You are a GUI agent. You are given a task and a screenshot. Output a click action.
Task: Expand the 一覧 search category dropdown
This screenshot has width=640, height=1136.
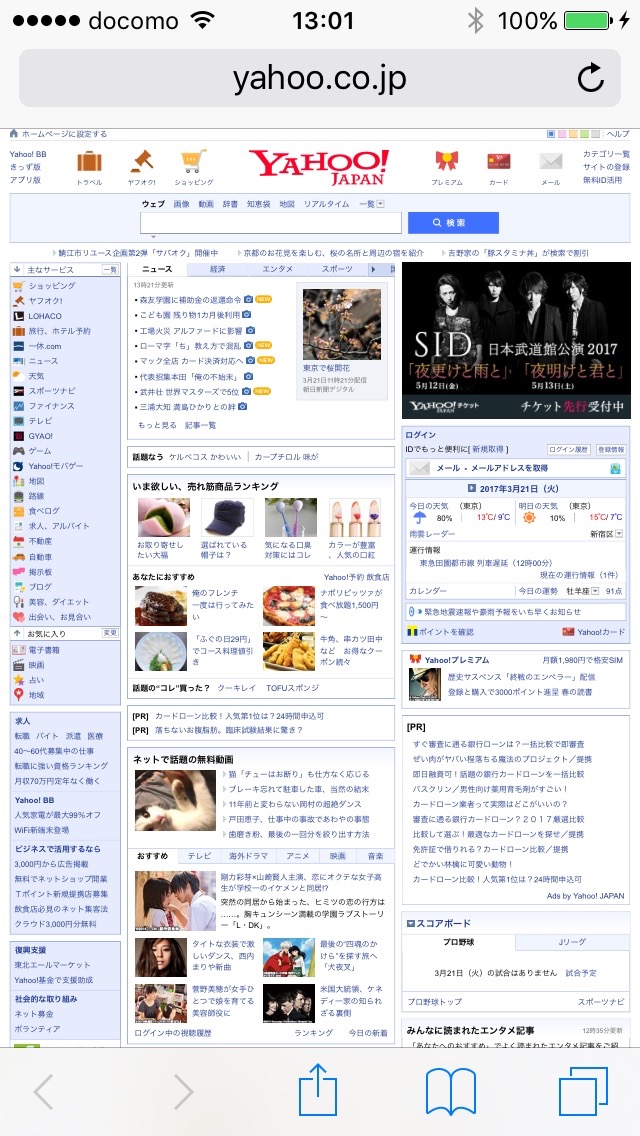point(369,204)
